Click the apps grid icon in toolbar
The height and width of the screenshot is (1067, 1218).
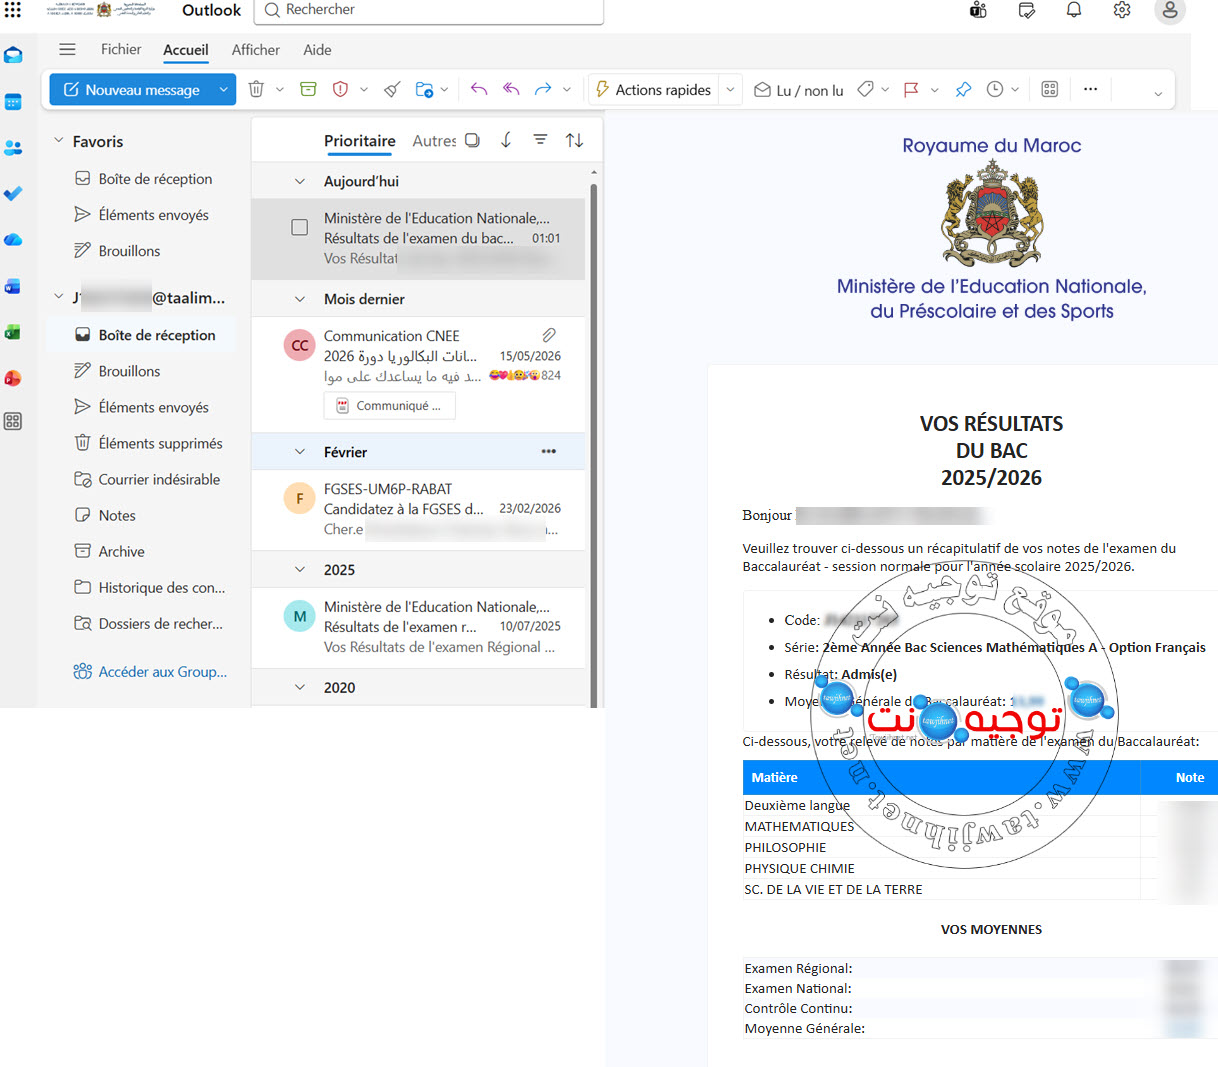click(x=1050, y=89)
